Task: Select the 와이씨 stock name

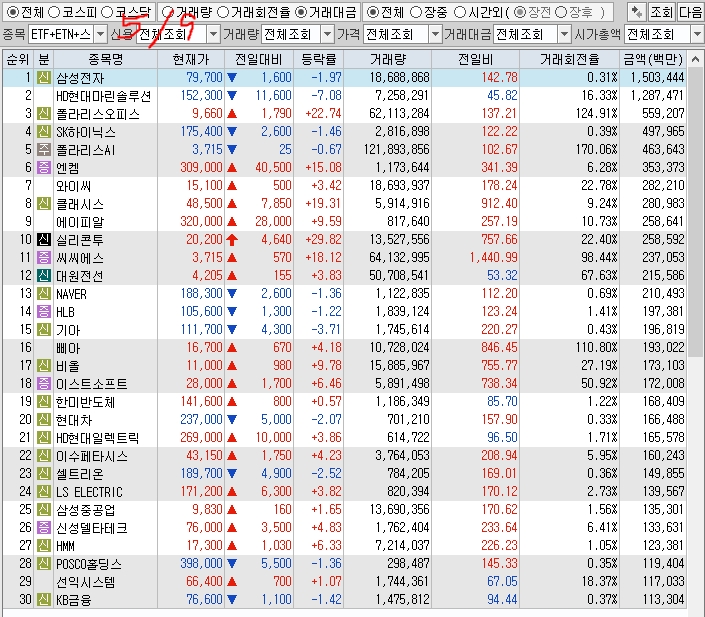Action: [x=74, y=186]
